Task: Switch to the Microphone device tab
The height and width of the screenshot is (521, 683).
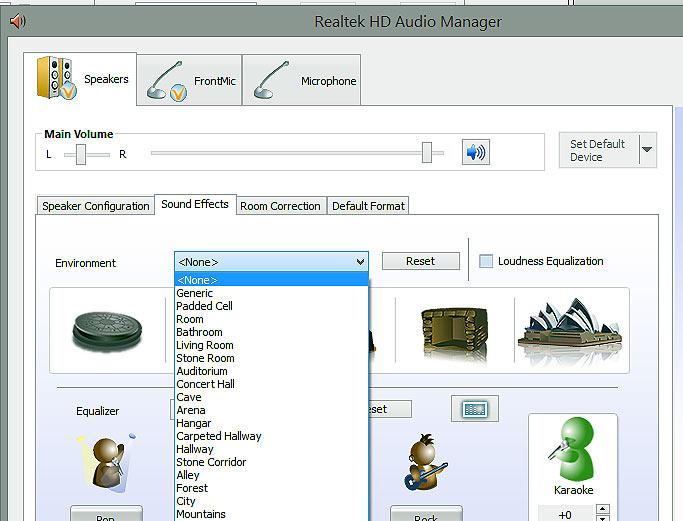Action: pyautogui.click(x=301, y=80)
